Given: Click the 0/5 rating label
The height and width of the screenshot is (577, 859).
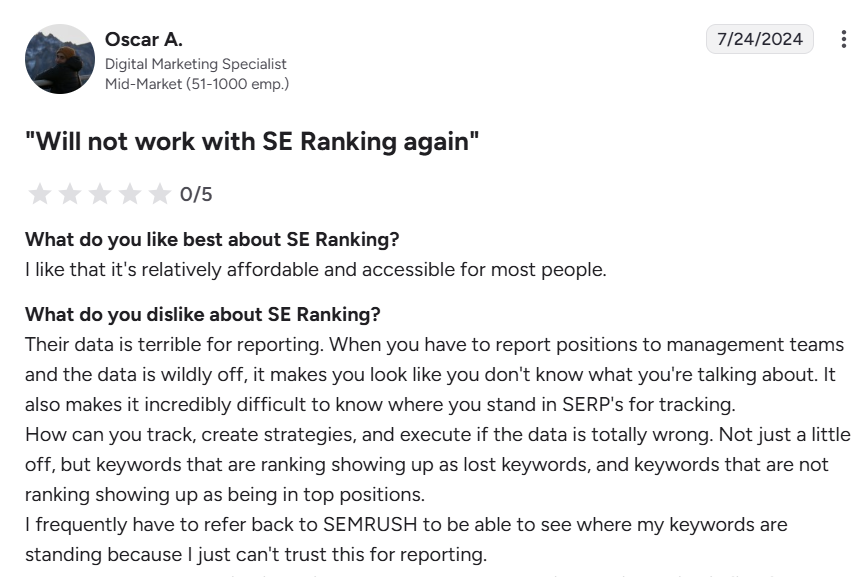Looking at the screenshot, I should click(x=198, y=193).
